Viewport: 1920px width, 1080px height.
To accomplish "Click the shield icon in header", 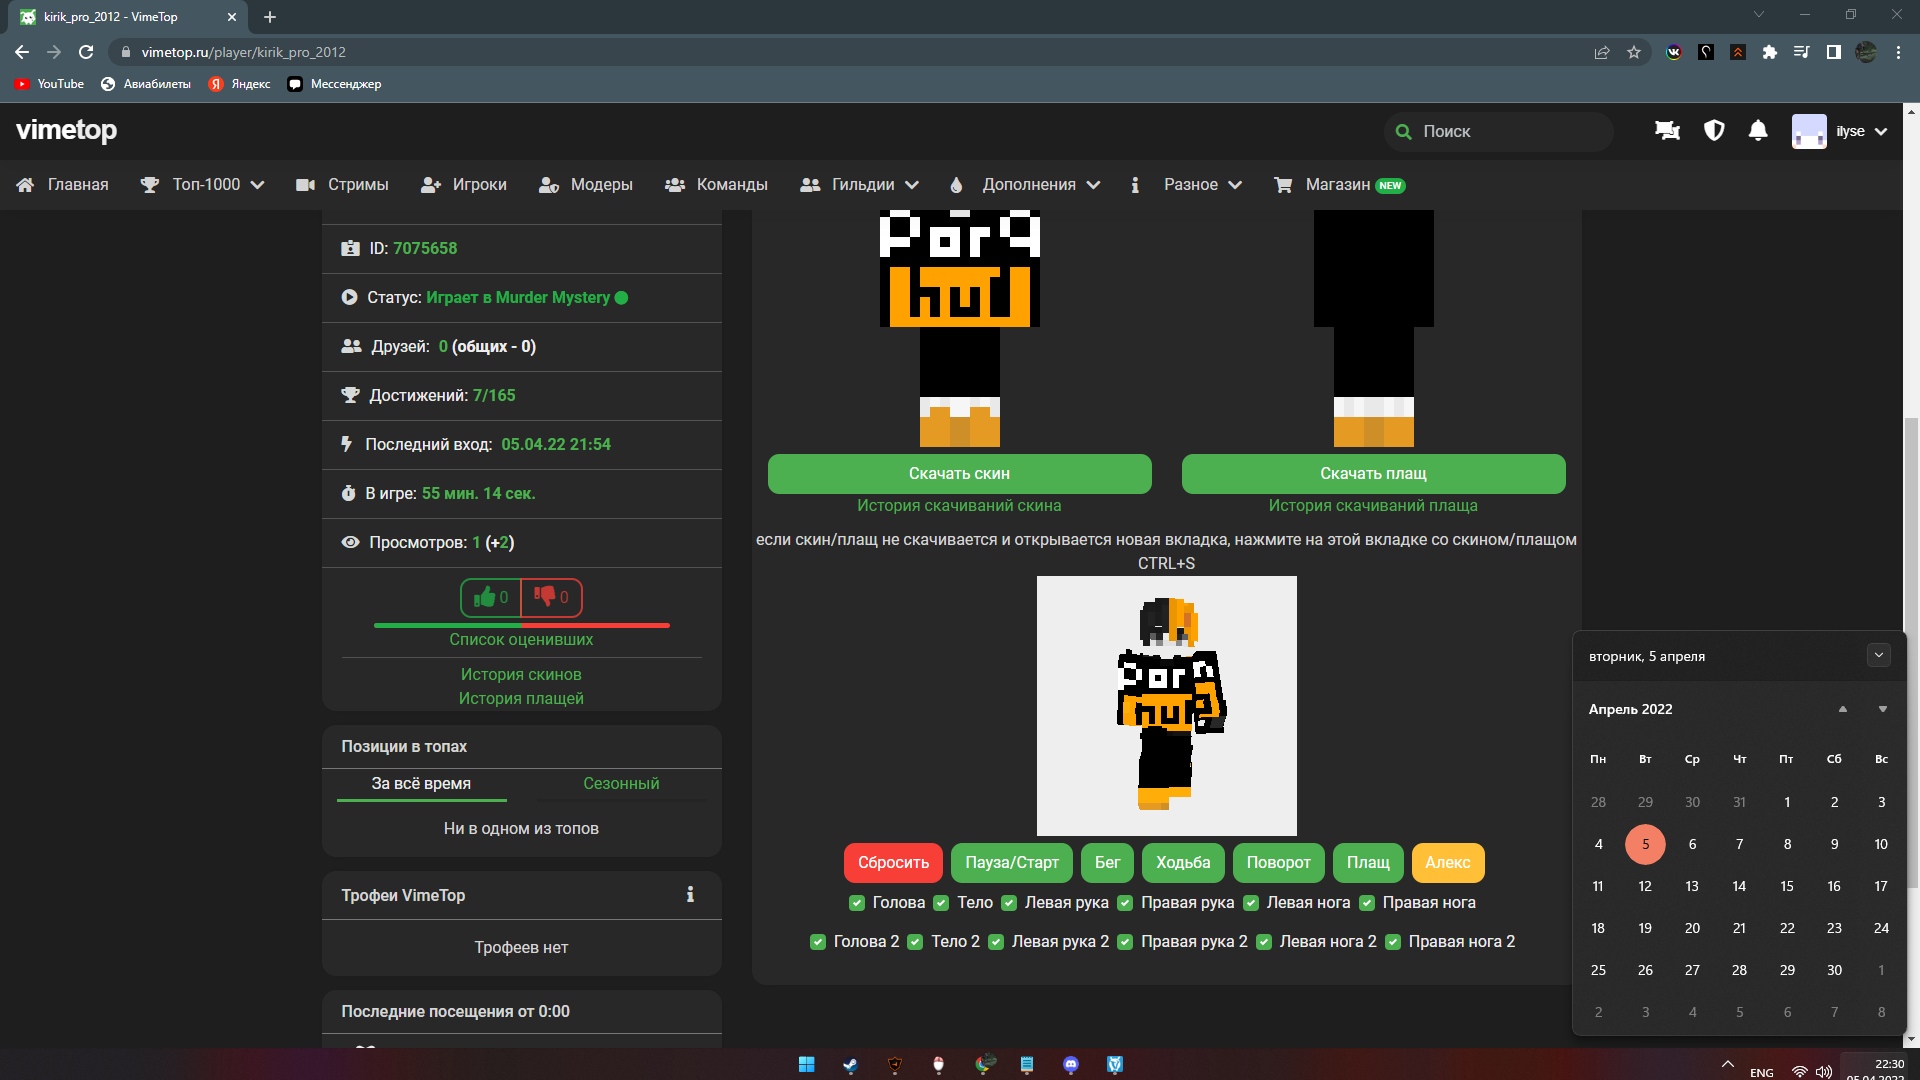I will pyautogui.click(x=1714, y=131).
